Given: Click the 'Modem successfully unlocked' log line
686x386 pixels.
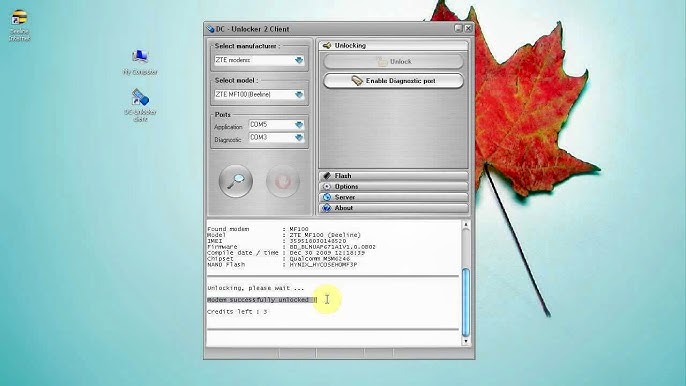Looking at the screenshot, I should pos(262,300).
